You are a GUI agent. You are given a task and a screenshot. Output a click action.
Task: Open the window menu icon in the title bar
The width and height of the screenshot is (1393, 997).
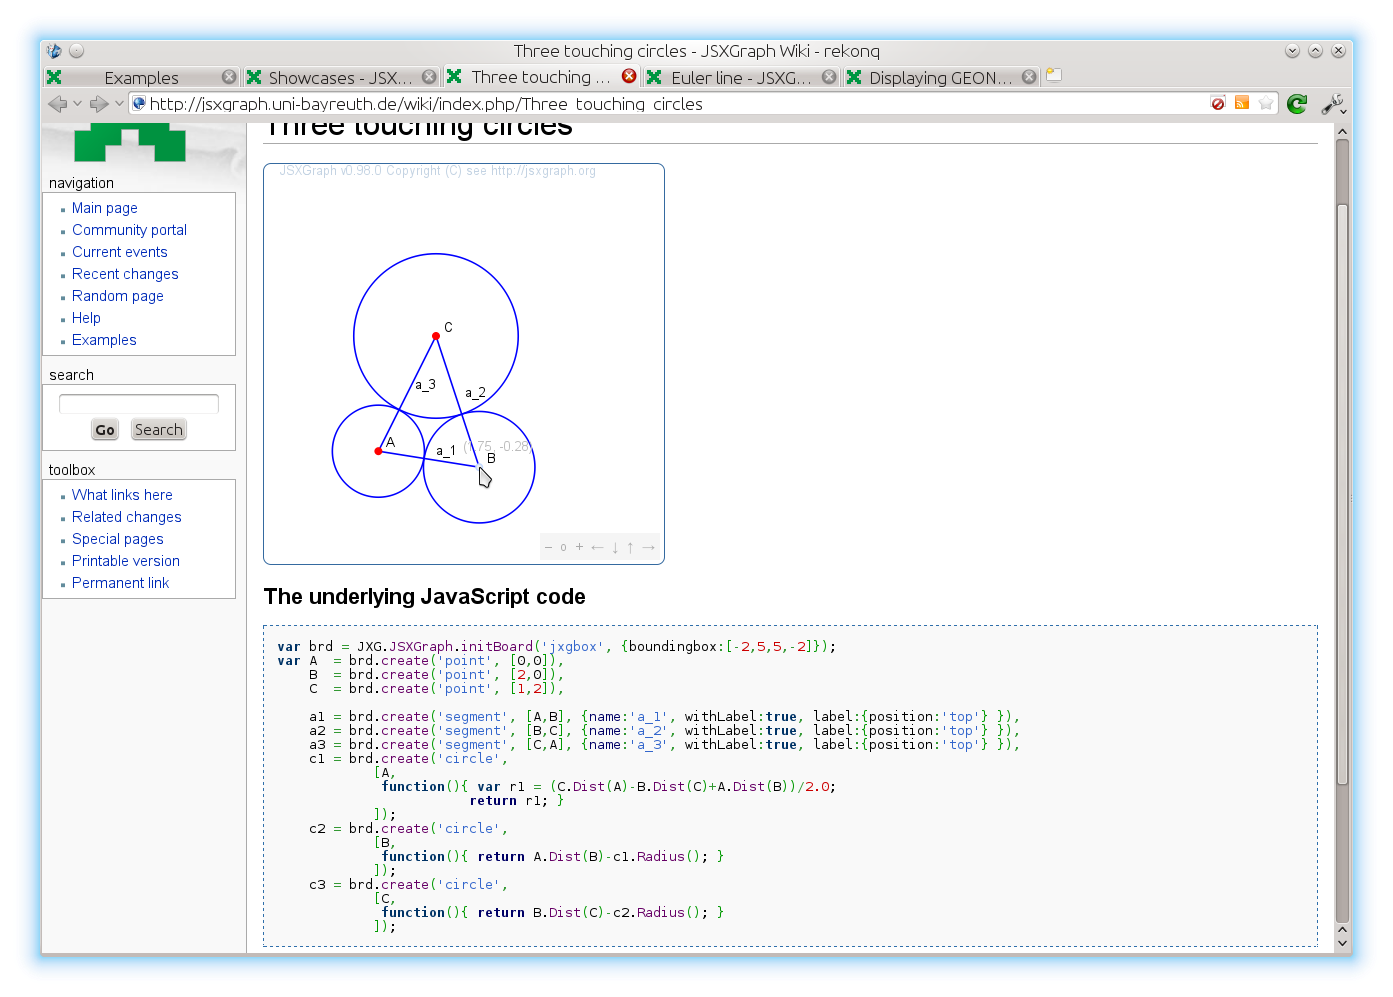(x=54, y=50)
